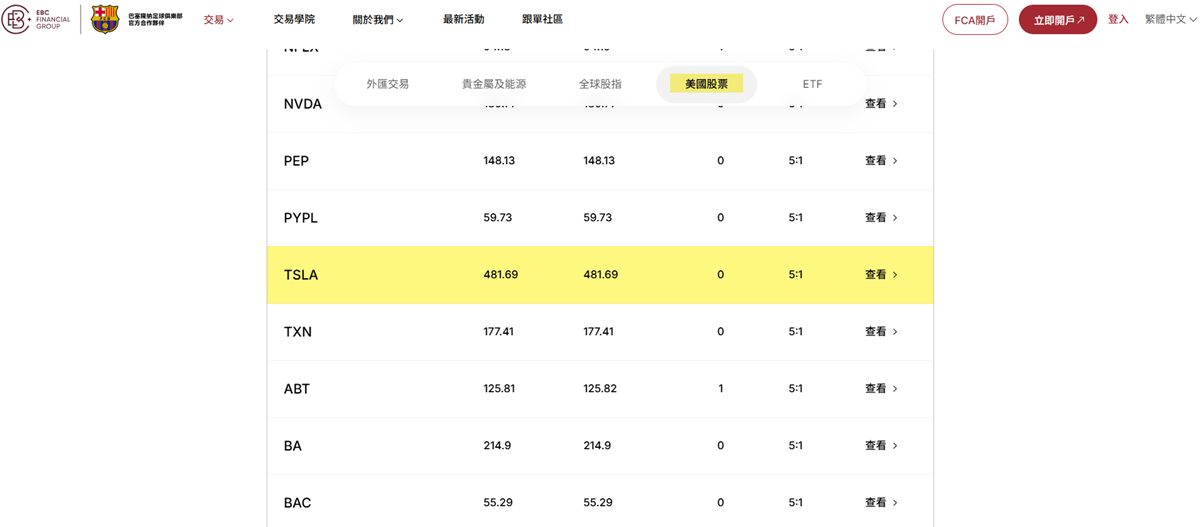Select the TSLA symbol text
This screenshot has height=527, width=1200.
coord(300,275)
